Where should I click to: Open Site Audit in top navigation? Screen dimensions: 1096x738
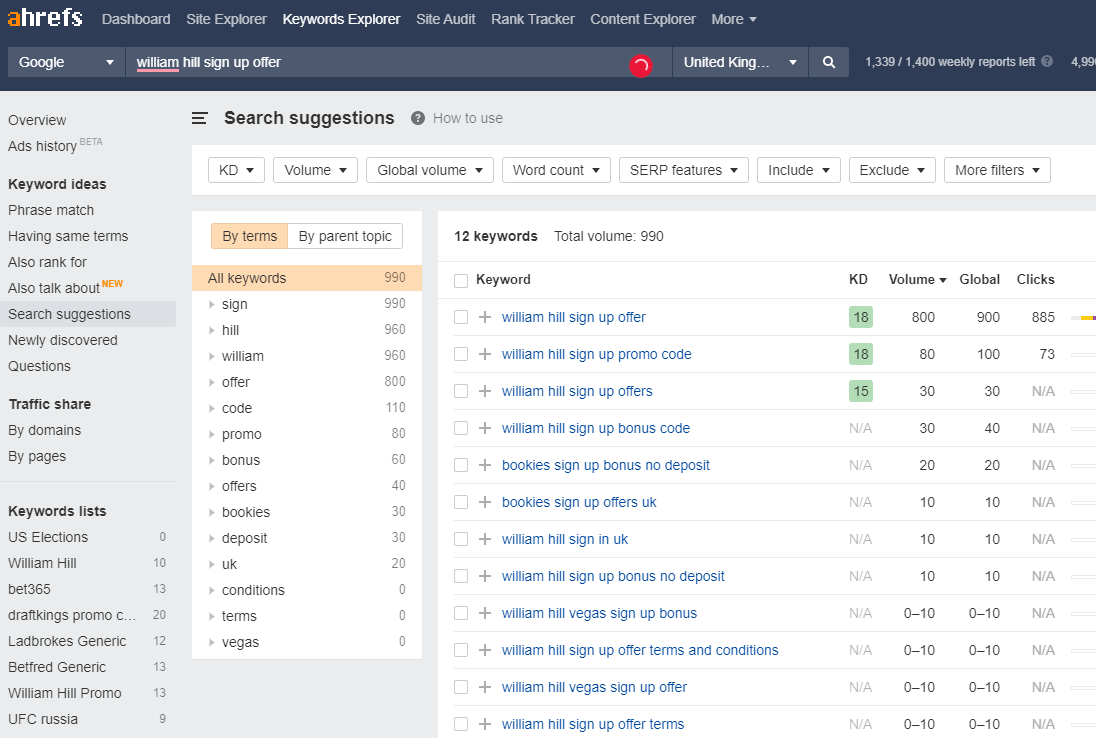click(x=445, y=19)
